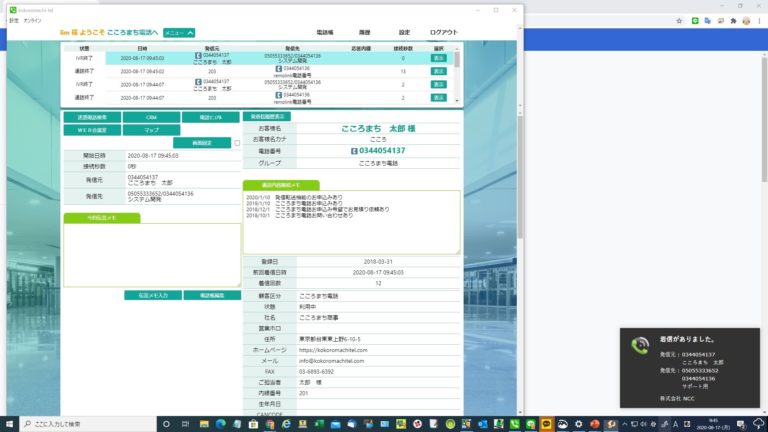Click the FAX number 03-6893-6392

pos(316,372)
